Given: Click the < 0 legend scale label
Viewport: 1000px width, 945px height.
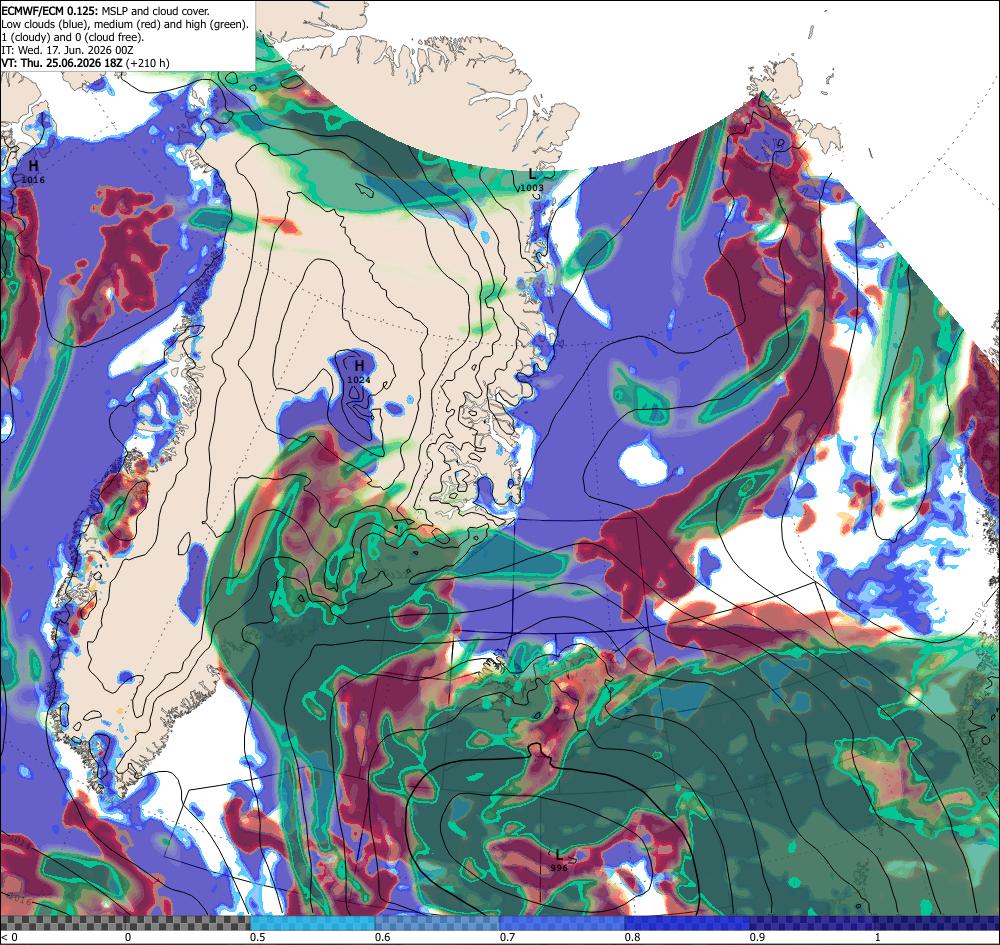Looking at the screenshot, I should click(8, 937).
